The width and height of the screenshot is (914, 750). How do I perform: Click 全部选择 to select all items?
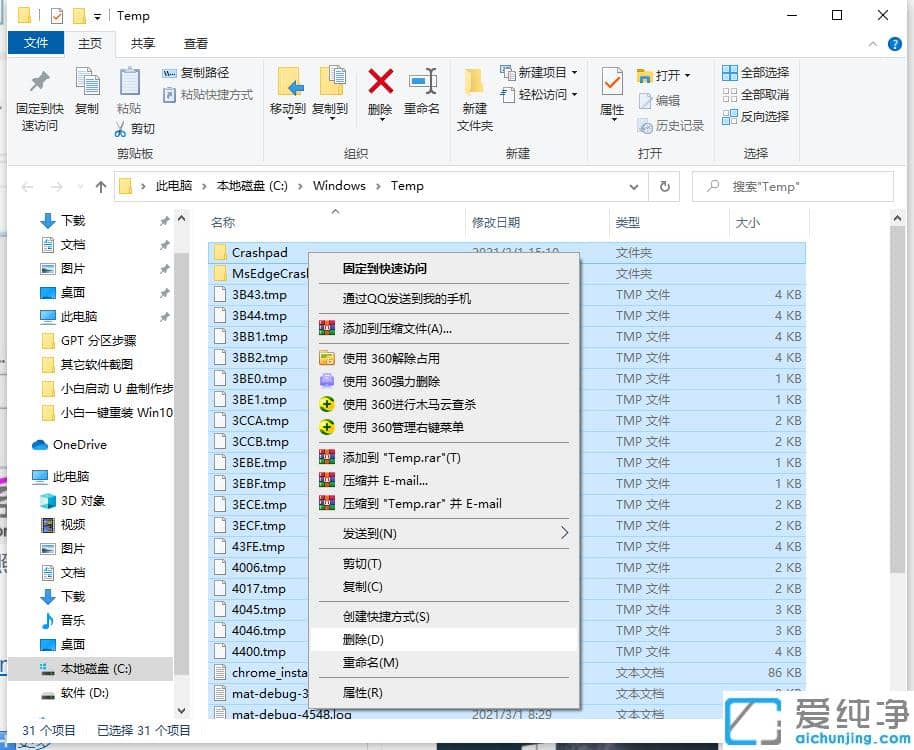point(757,72)
